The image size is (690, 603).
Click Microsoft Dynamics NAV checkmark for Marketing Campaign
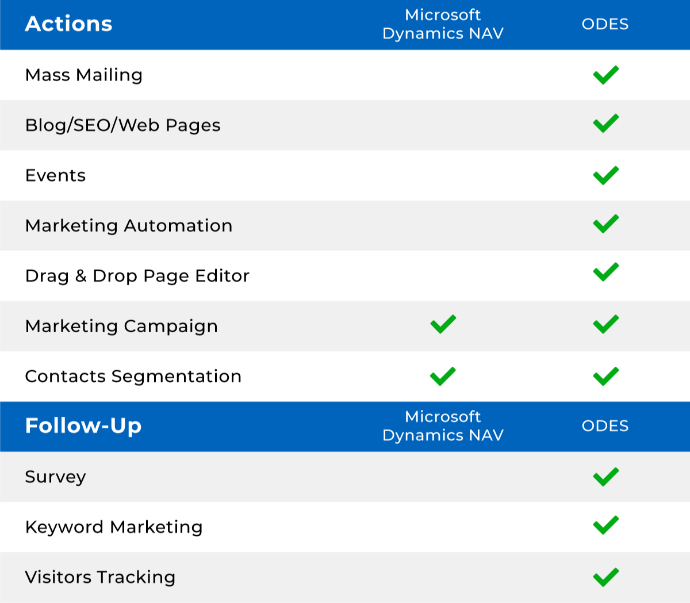tap(443, 324)
